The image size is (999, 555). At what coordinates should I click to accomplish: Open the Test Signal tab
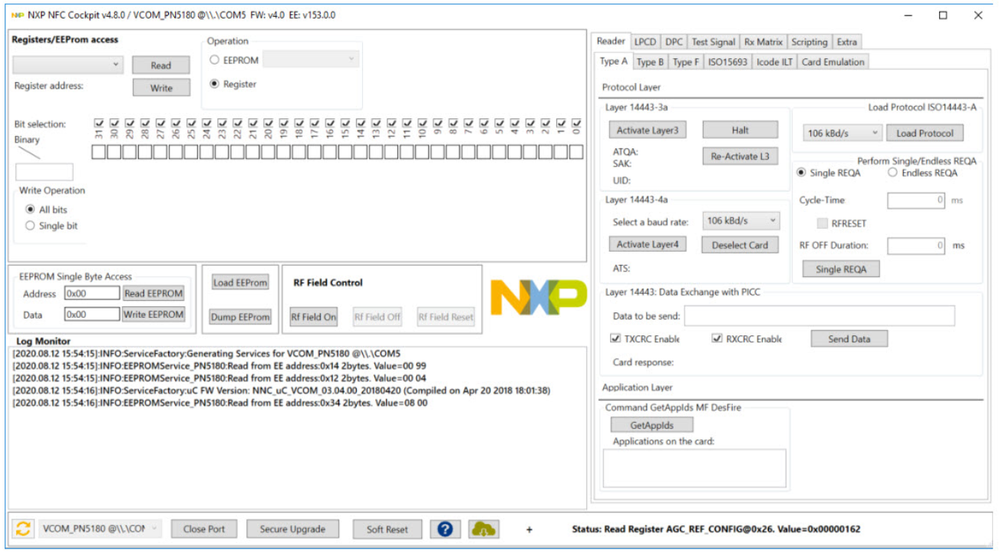[713, 41]
